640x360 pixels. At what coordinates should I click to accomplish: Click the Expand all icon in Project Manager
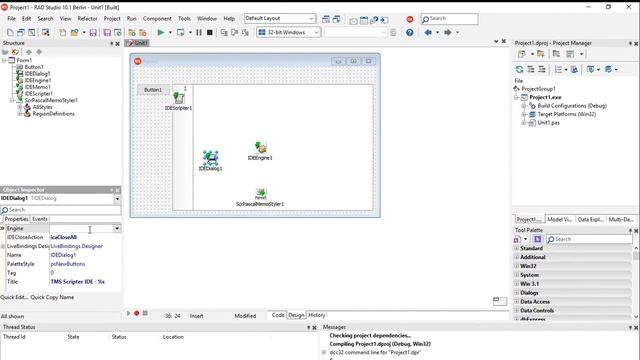531,69
